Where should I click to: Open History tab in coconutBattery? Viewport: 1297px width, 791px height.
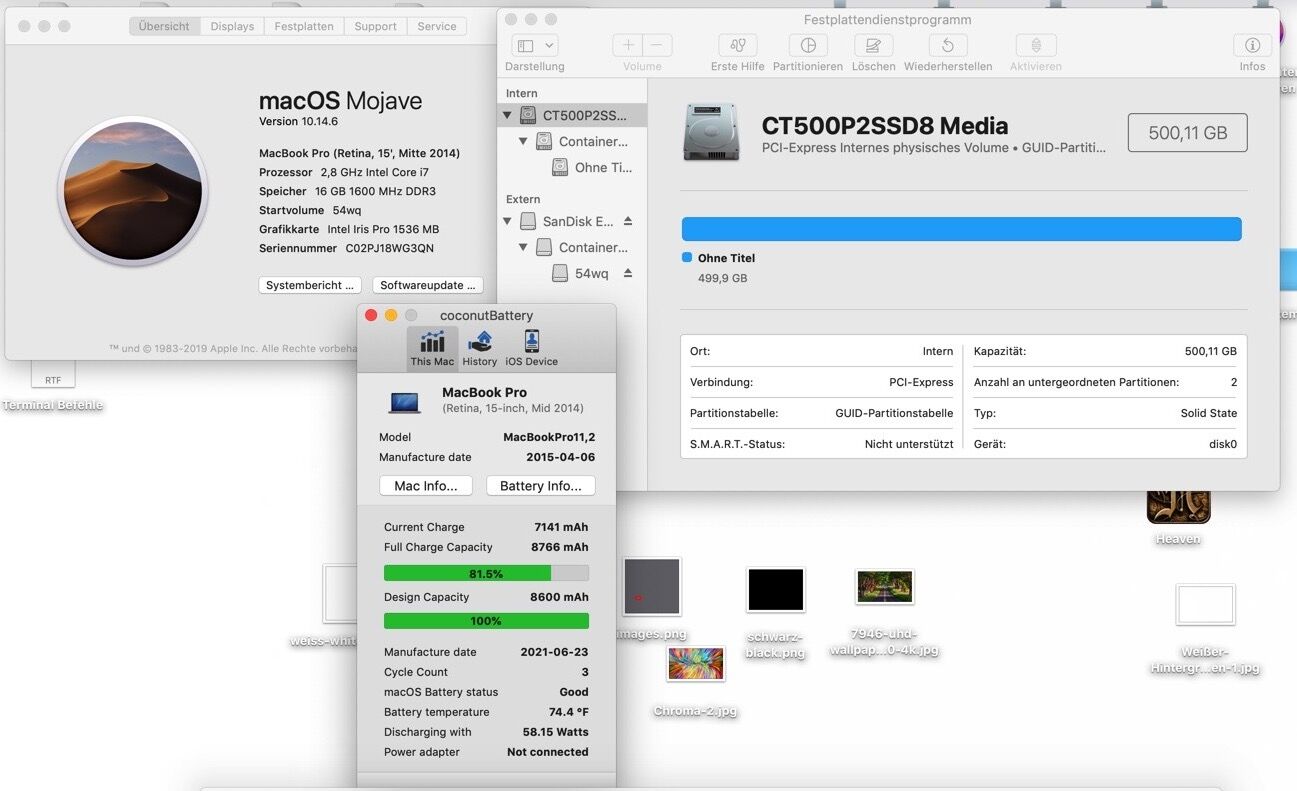click(x=480, y=348)
